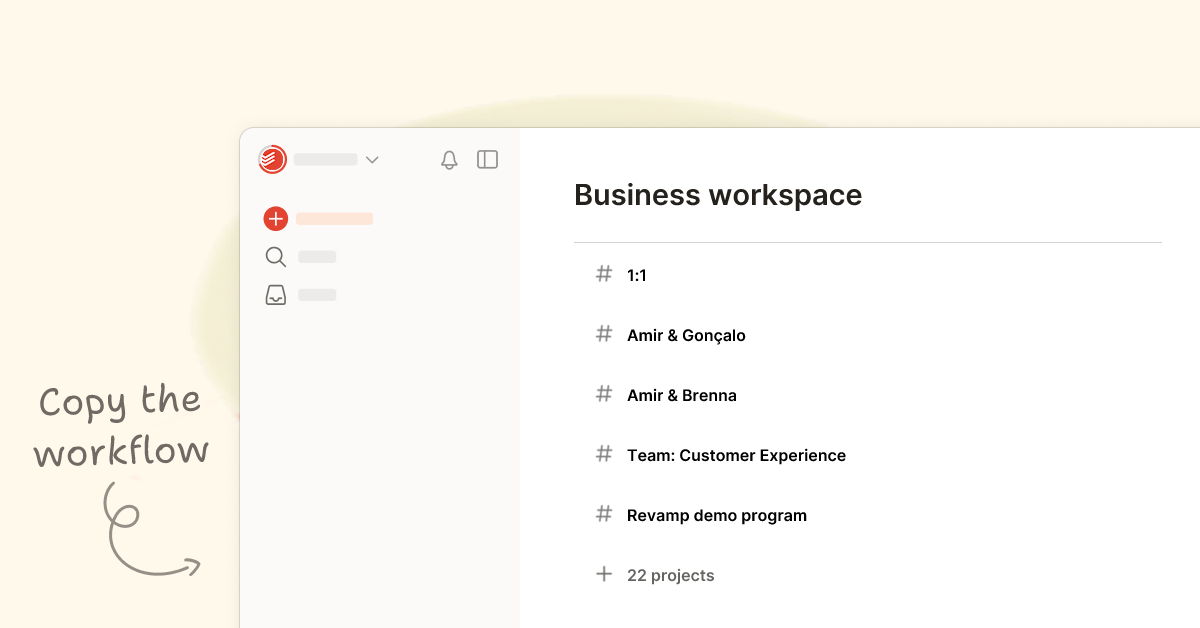Open search via the magnifying glass icon
The height and width of the screenshot is (628, 1200).
coord(275,257)
